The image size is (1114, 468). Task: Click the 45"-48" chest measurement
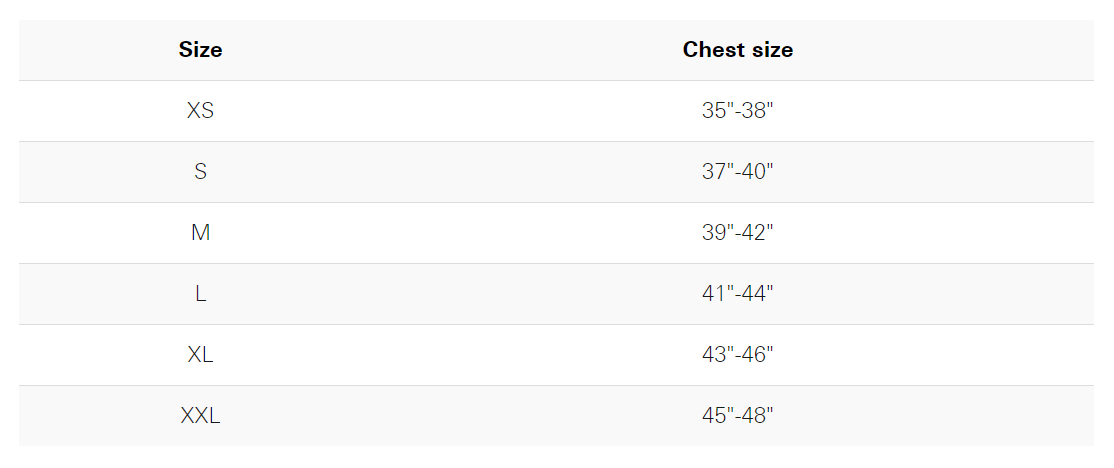[x=737, y=416]
